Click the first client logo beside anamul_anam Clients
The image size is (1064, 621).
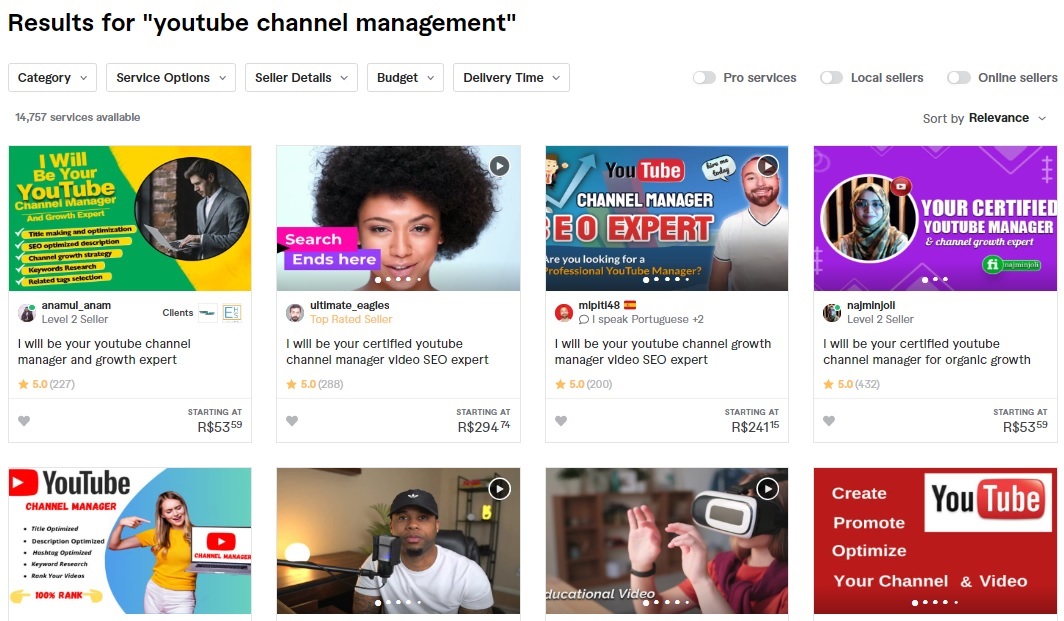coord(208,313)
